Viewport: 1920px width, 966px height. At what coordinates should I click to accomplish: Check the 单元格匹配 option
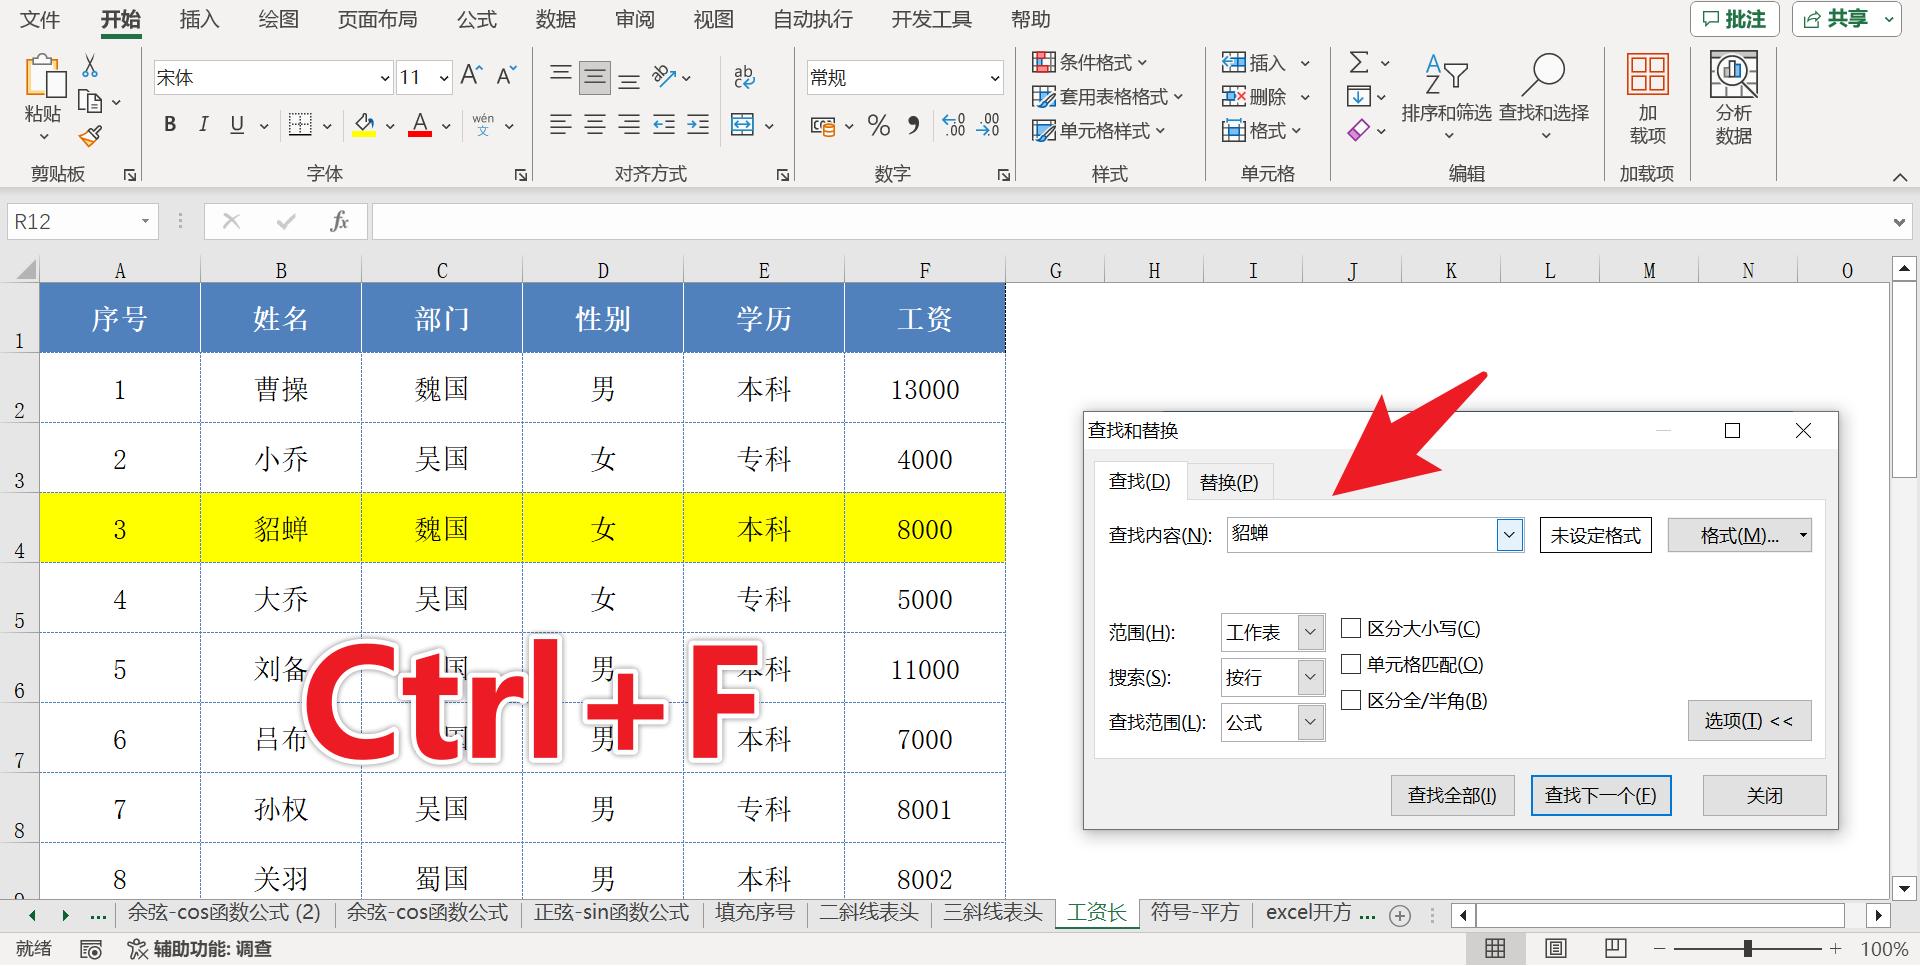pos(1351,665)
